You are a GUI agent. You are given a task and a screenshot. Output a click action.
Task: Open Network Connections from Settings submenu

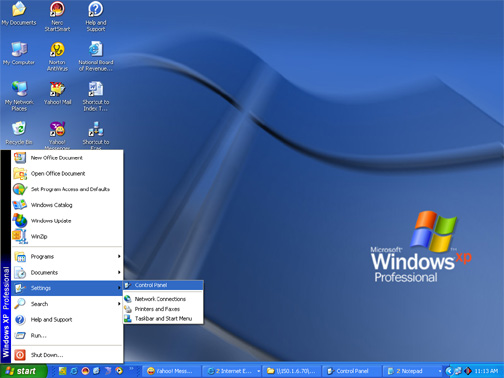[163, 299]
